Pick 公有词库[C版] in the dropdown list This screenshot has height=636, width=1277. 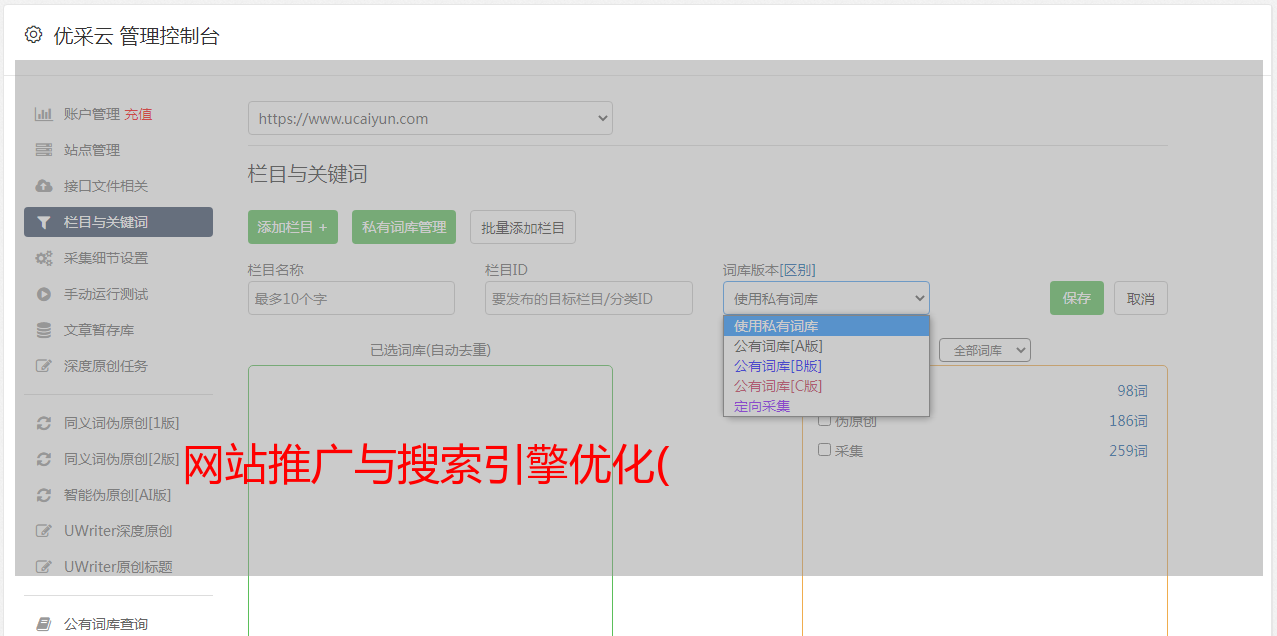point(778,386)
